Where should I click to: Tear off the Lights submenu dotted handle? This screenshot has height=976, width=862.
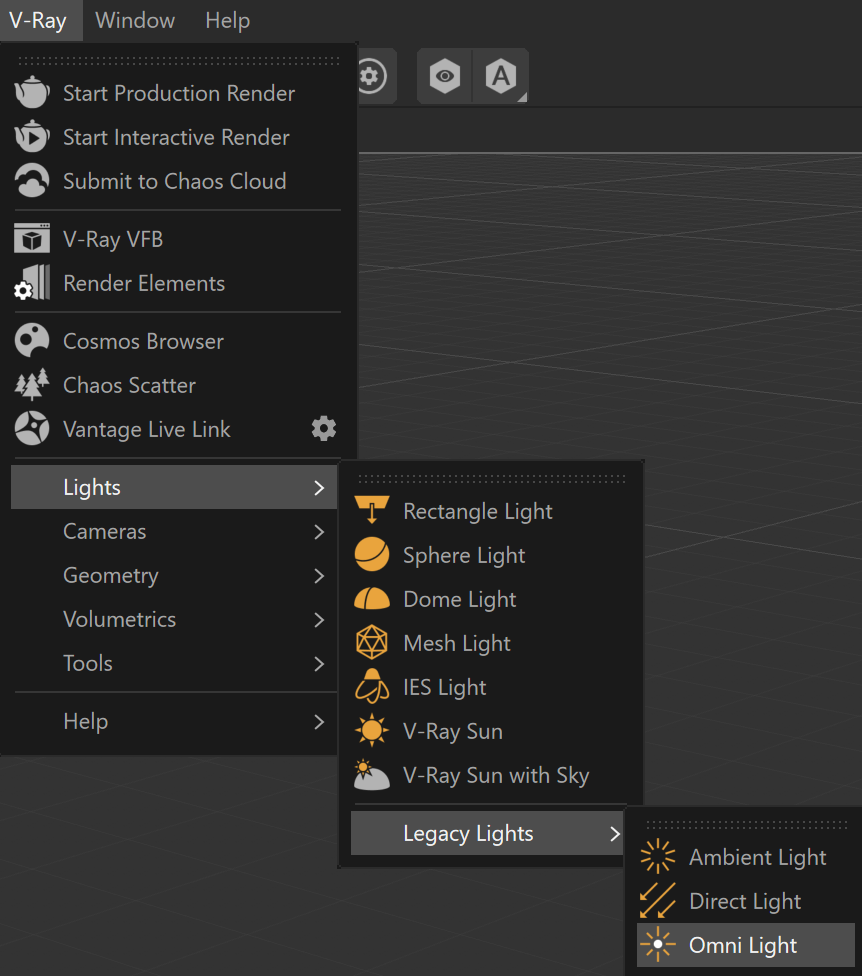coord(492,479)
